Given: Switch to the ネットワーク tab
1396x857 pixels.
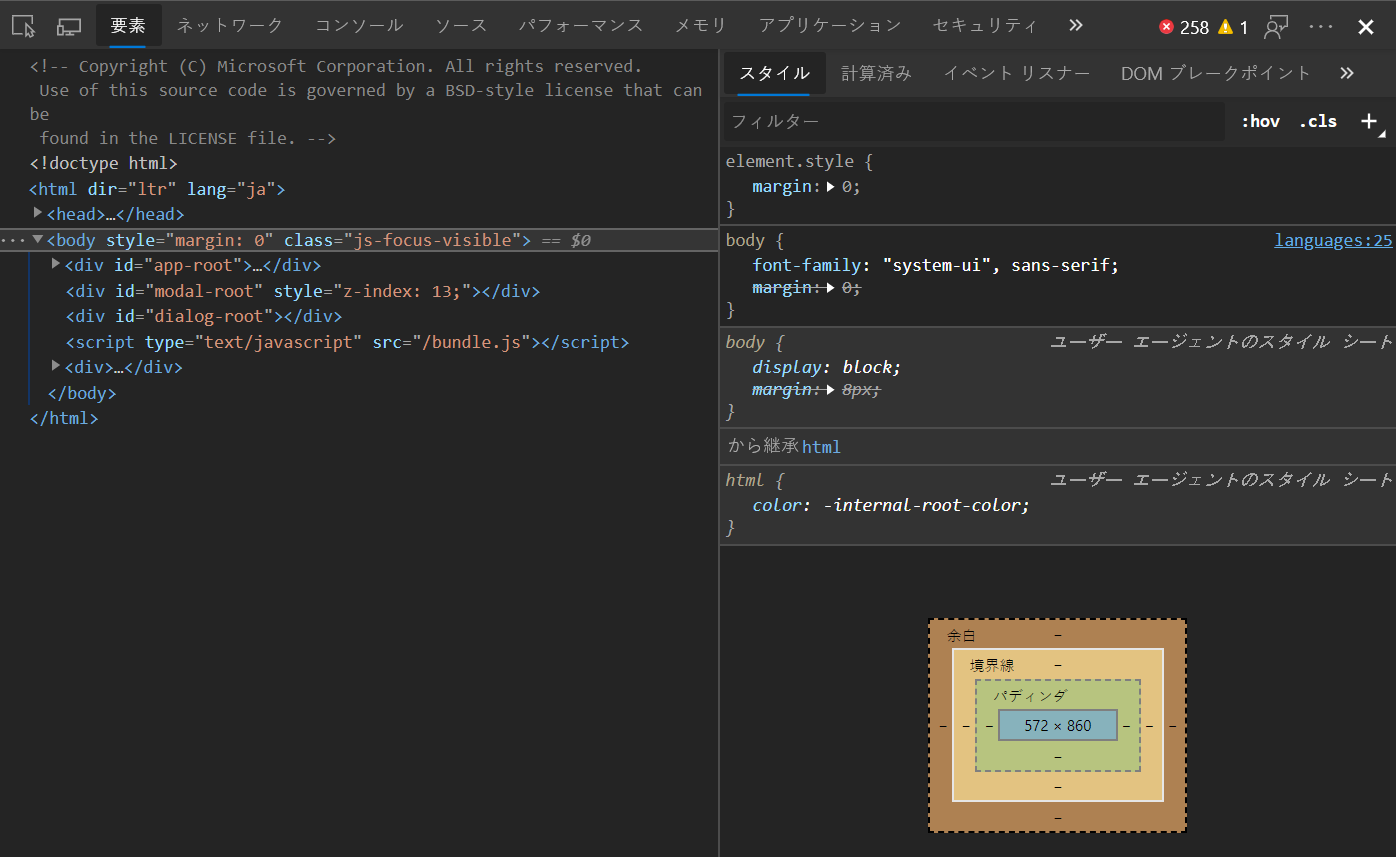Looking at the screenshot, I should coord(230,25).
